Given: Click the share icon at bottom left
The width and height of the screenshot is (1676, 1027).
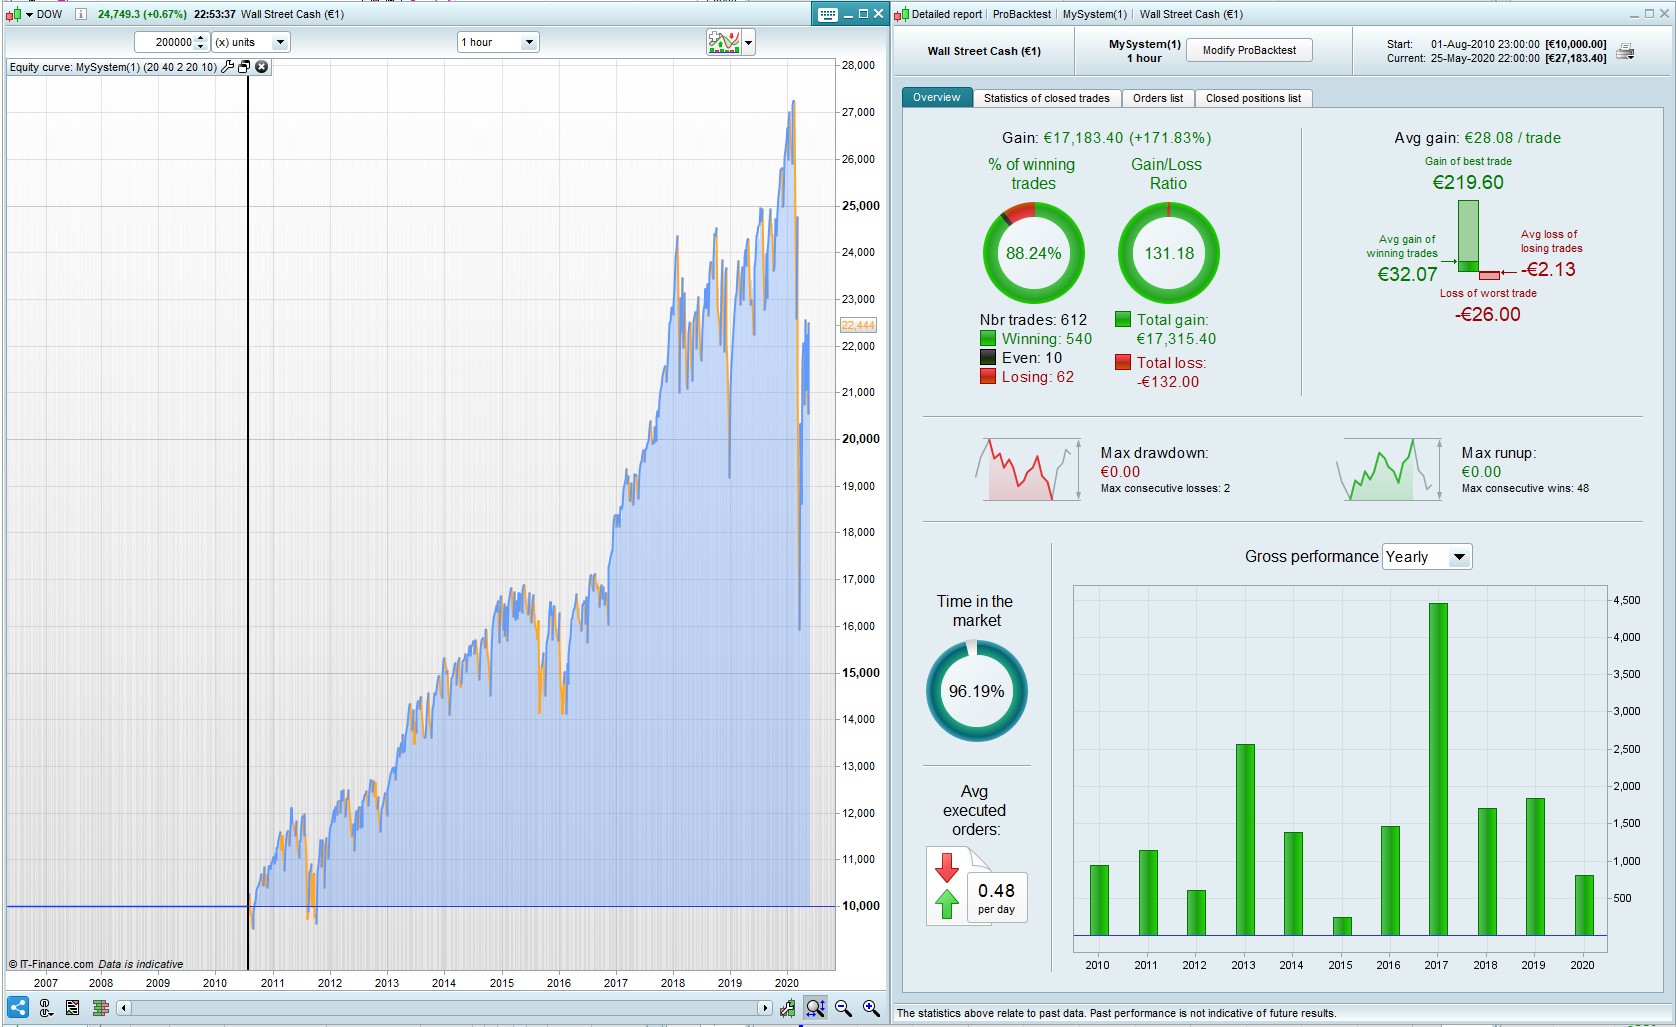Looking at the screenshot, I should (x=18, y=1008).
